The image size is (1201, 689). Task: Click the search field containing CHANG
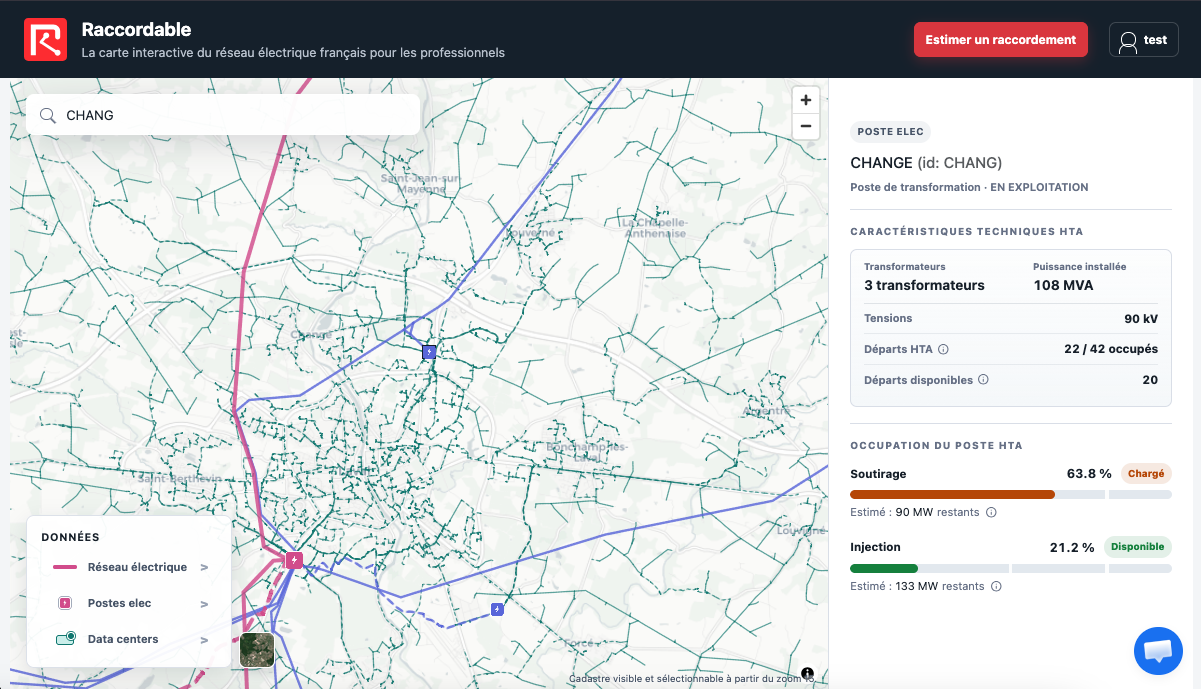coord(223,115)
